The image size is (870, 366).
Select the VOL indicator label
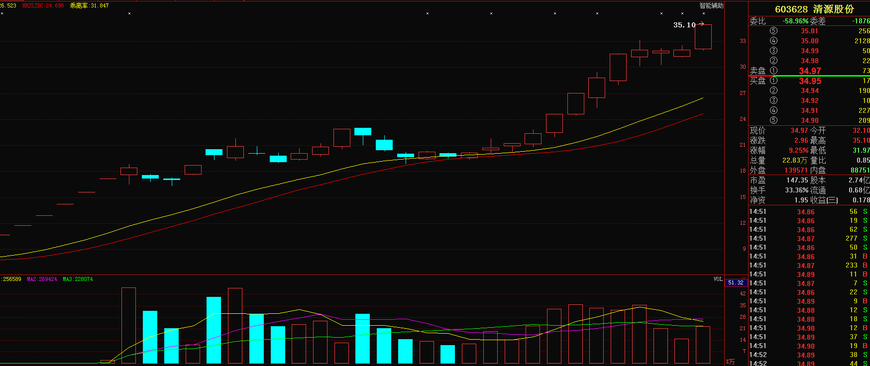tap(717, 279)
